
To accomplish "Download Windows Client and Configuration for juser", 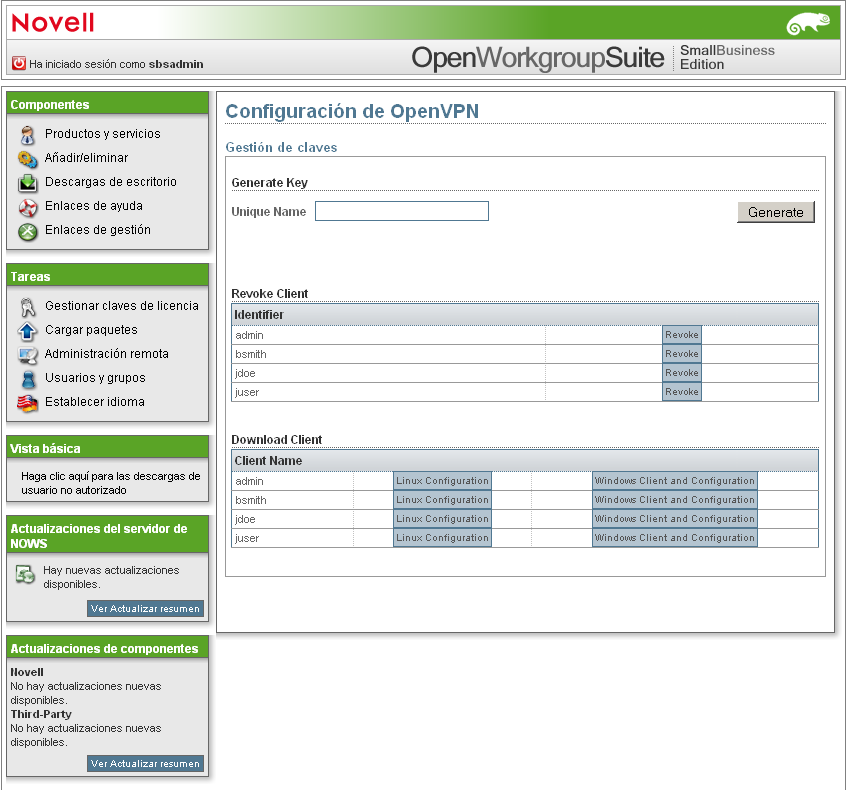I will [x=675, y=538].
